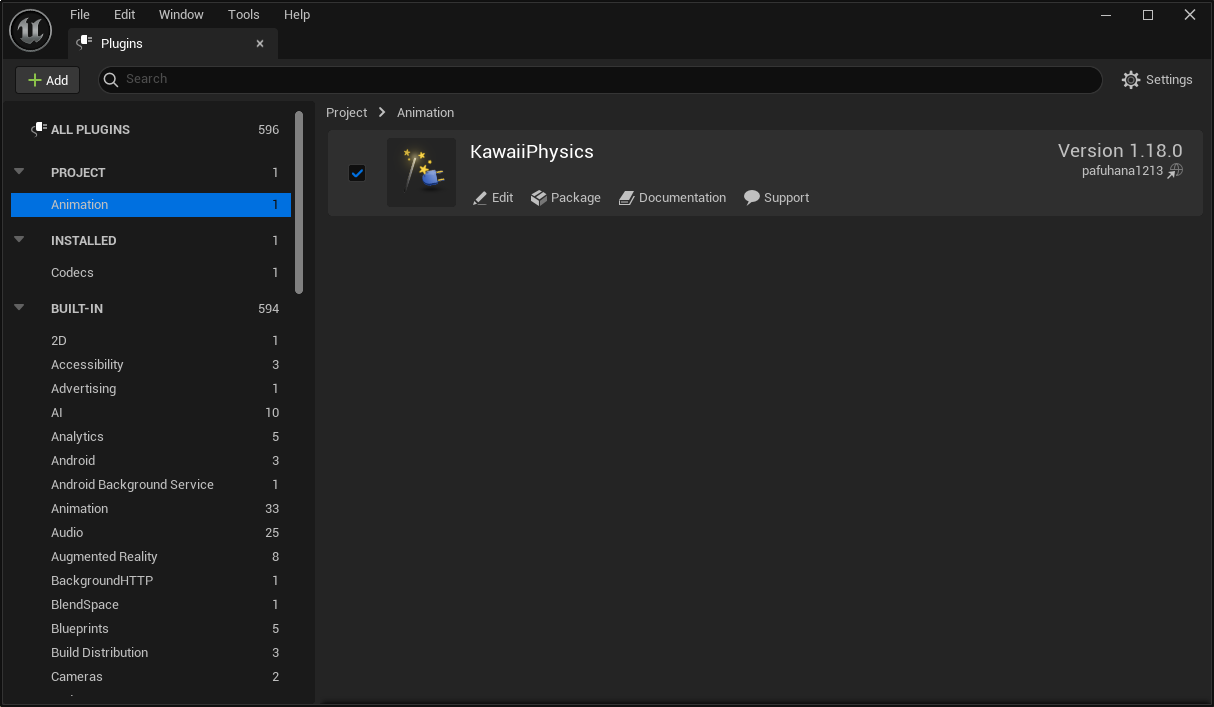Open the Window menu
The height and width of the screenshot is (707, 1214).
[181, 15]
